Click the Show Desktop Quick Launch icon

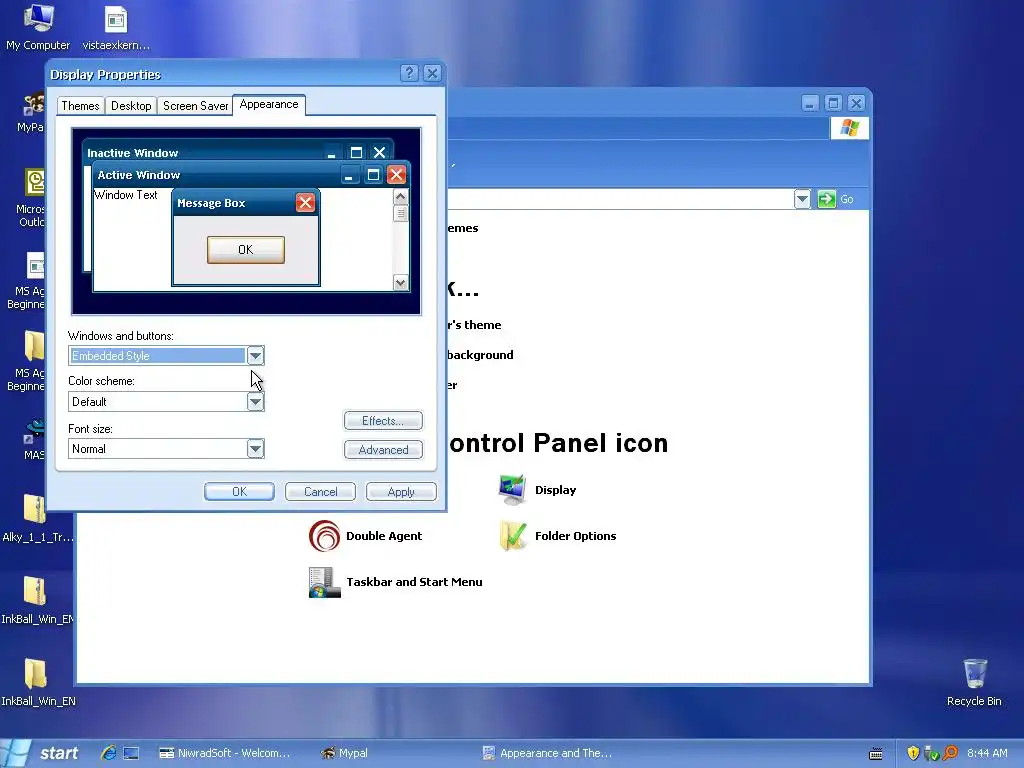(x=131, y=753)
